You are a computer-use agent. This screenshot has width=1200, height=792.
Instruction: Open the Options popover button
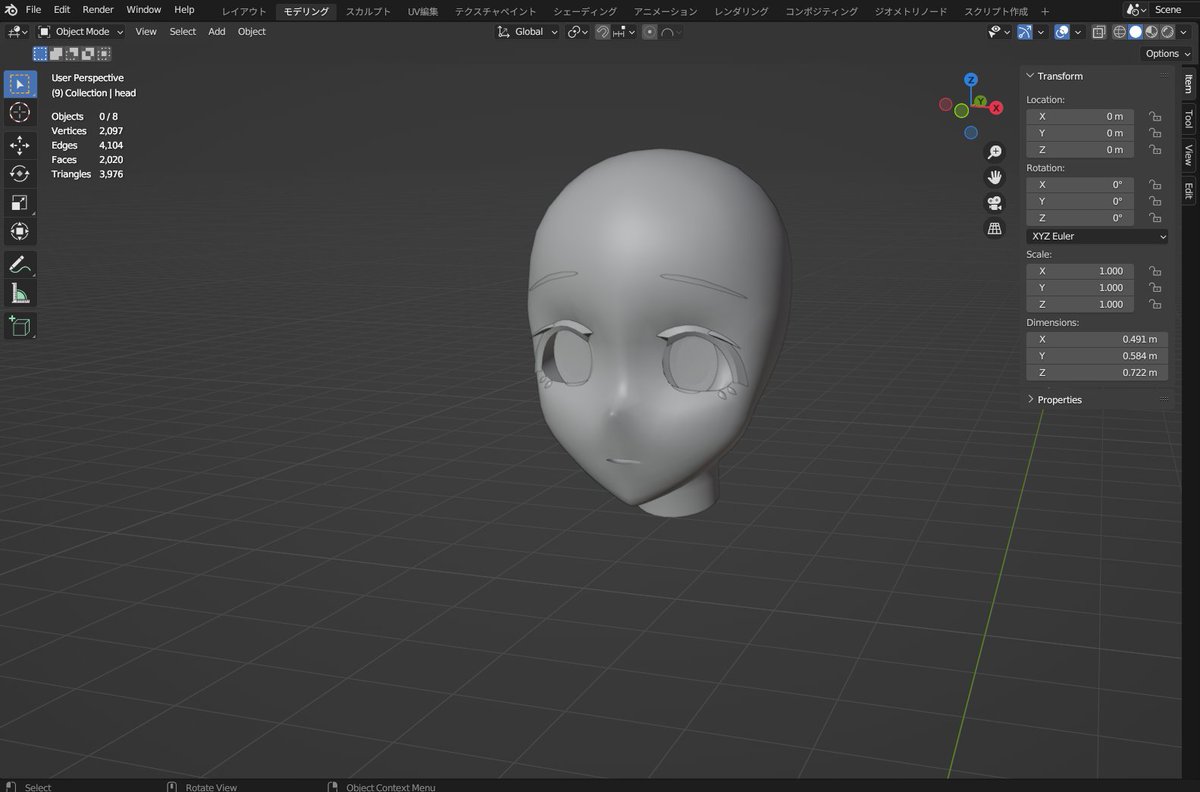point(1167,54)
